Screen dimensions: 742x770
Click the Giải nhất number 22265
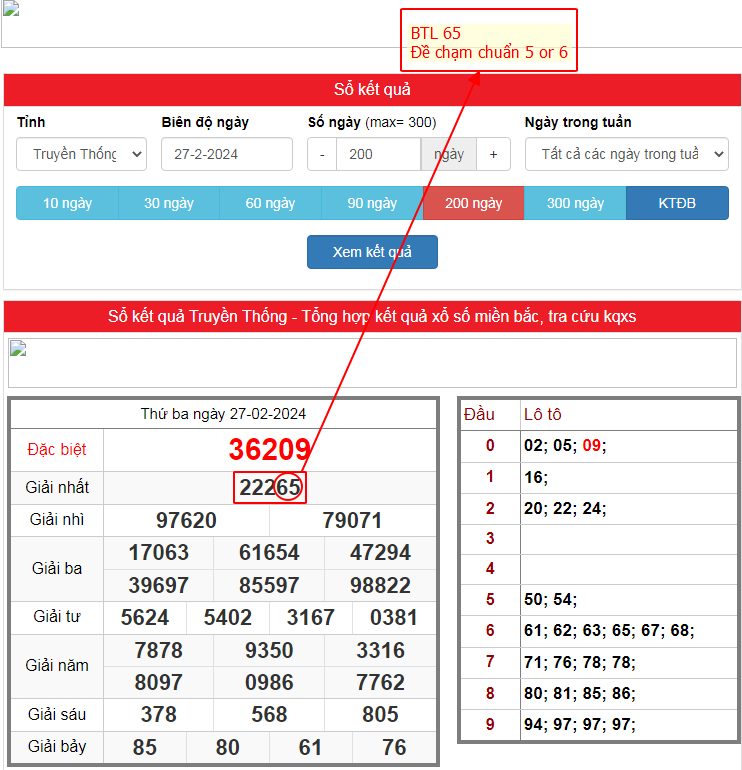(269, 488)
